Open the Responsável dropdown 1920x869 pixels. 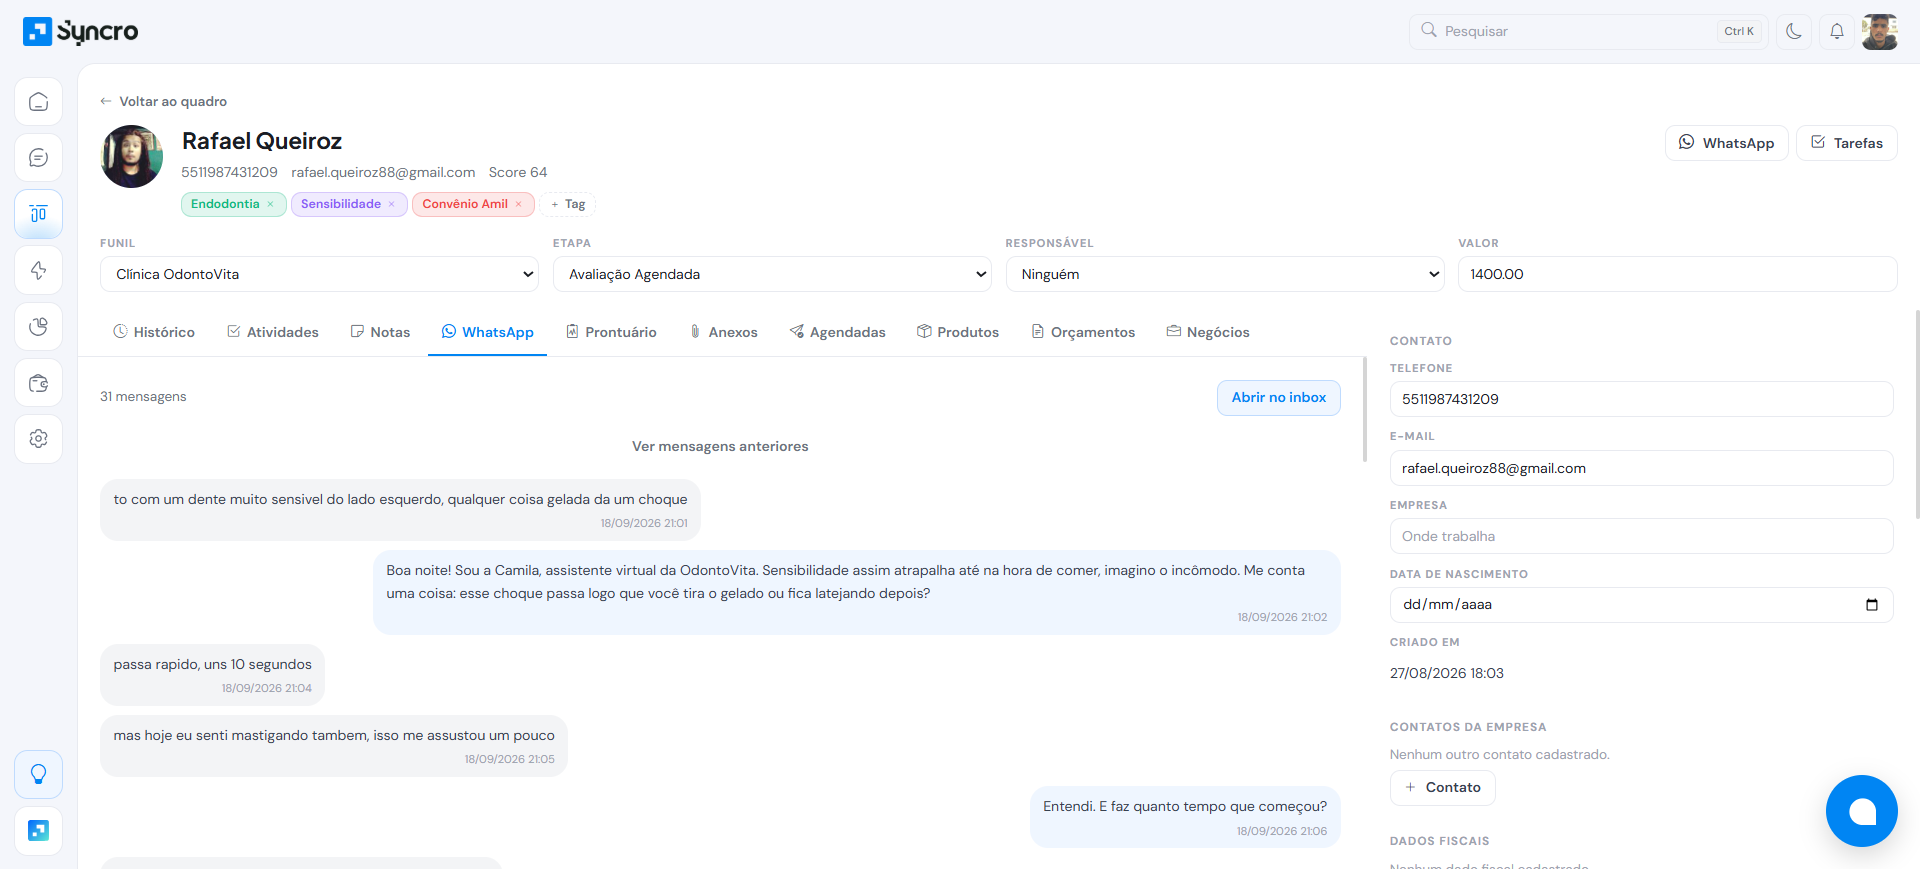pyautogui.click(x=1225, y=274)
